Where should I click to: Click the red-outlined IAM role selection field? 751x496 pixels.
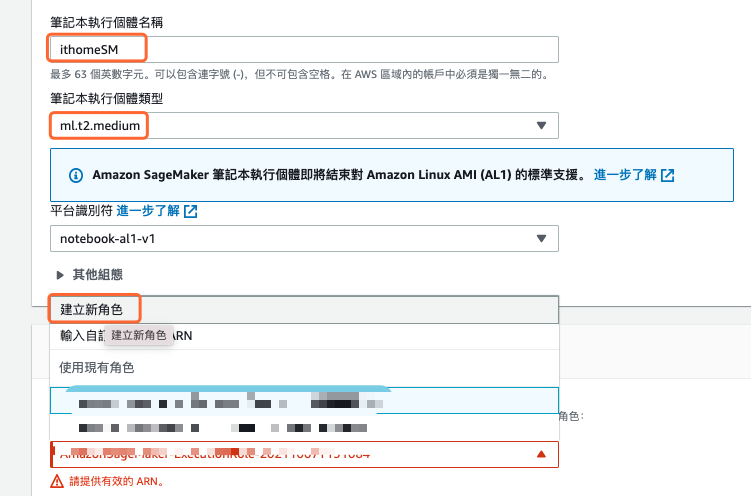pos(300,454)
